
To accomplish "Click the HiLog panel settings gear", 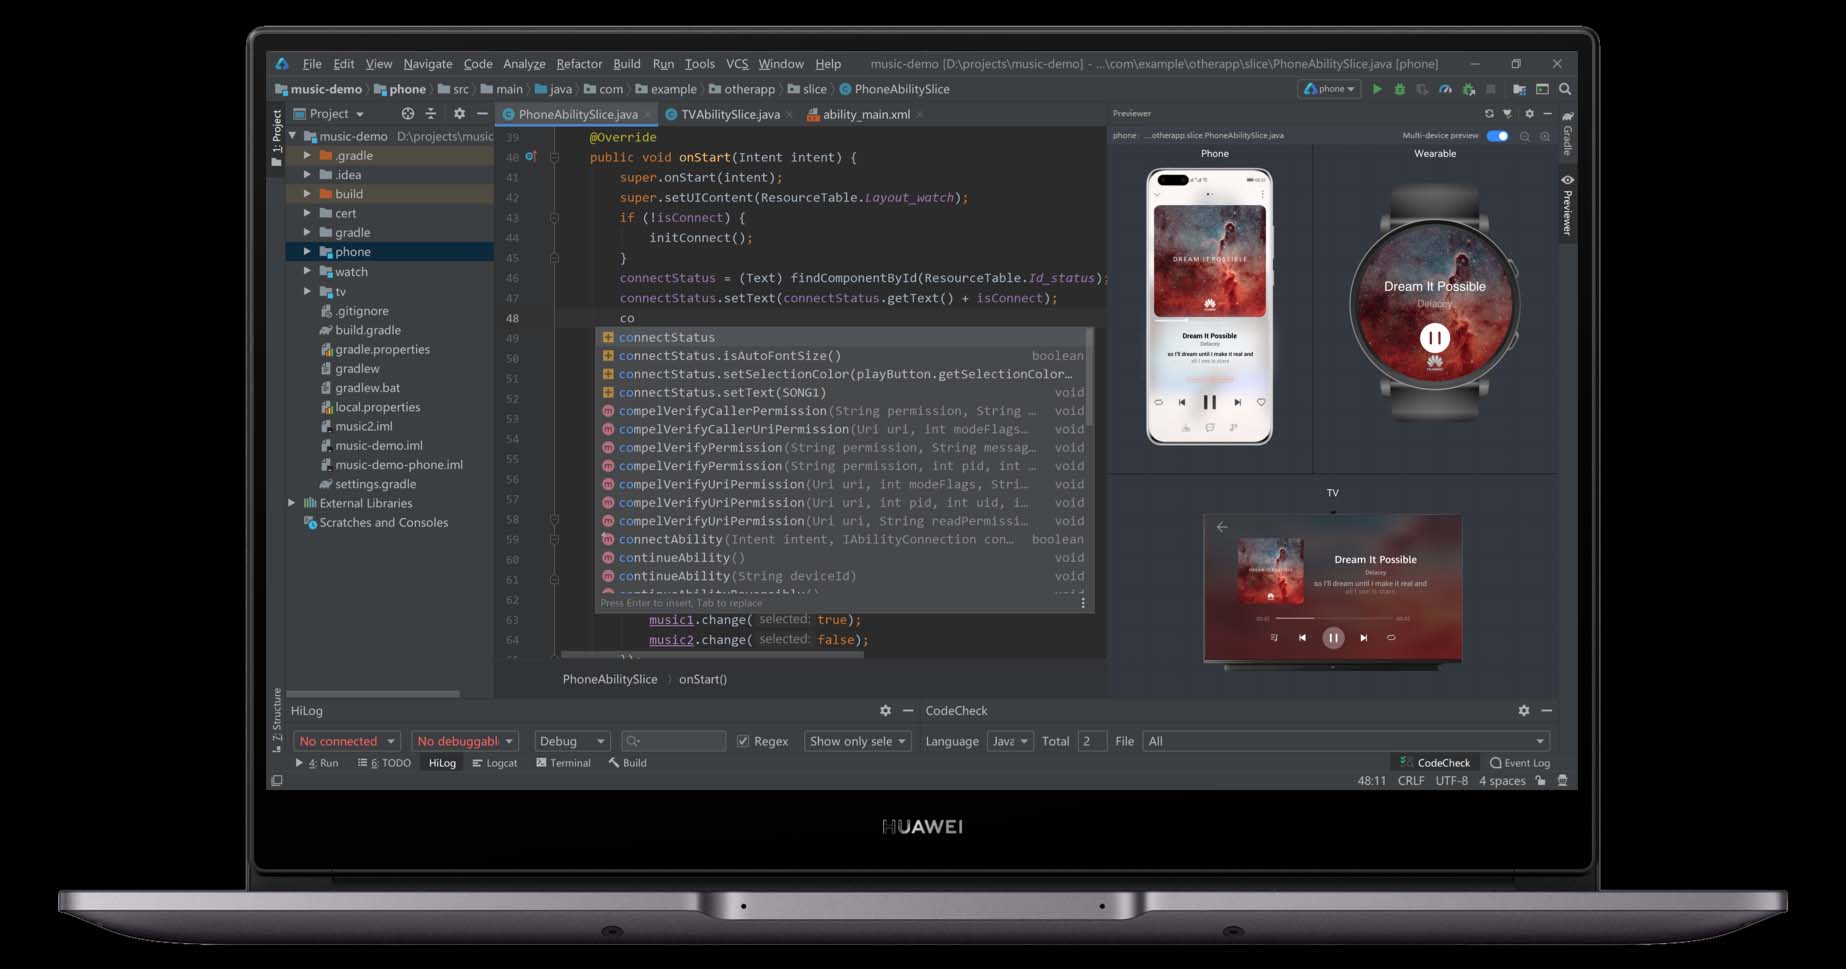I will click(885, 710).
